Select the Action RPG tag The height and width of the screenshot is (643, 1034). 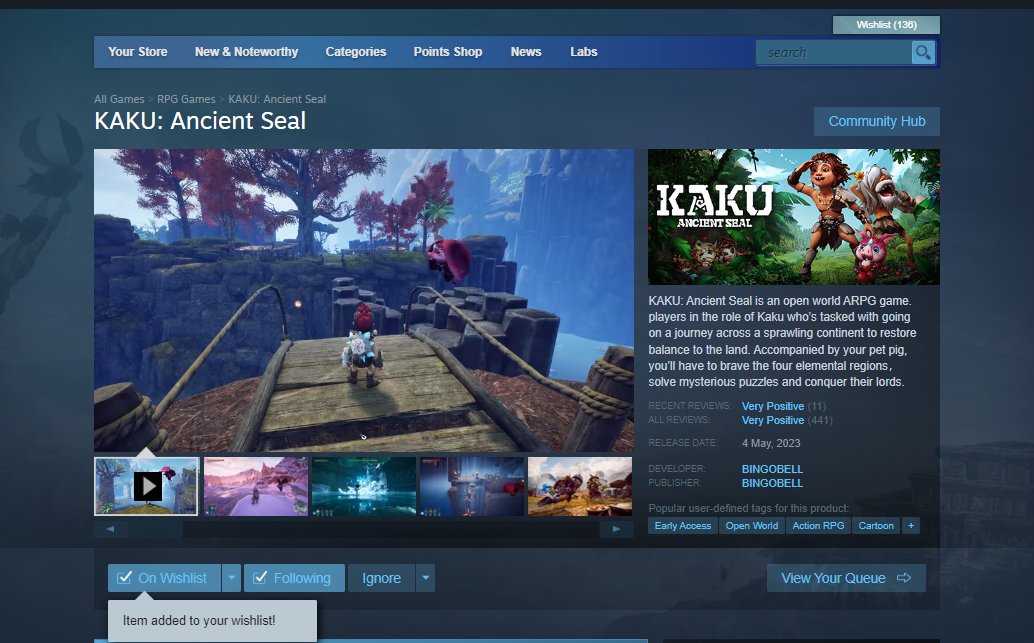click(x=818, y=526)
